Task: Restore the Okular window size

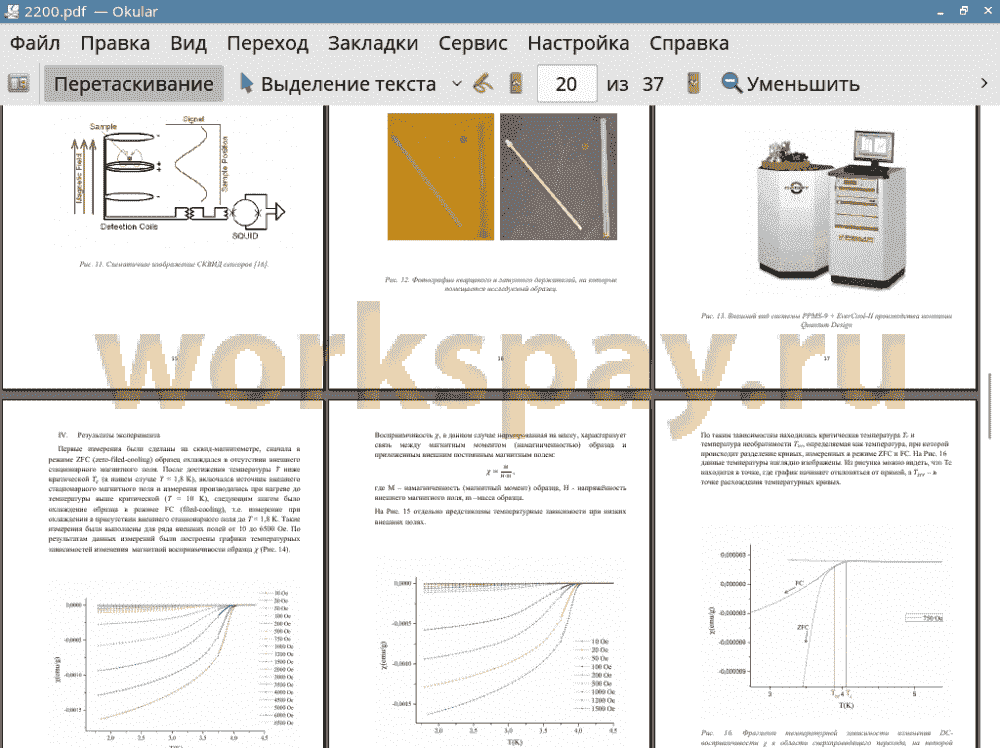Action: click(964, 11)
